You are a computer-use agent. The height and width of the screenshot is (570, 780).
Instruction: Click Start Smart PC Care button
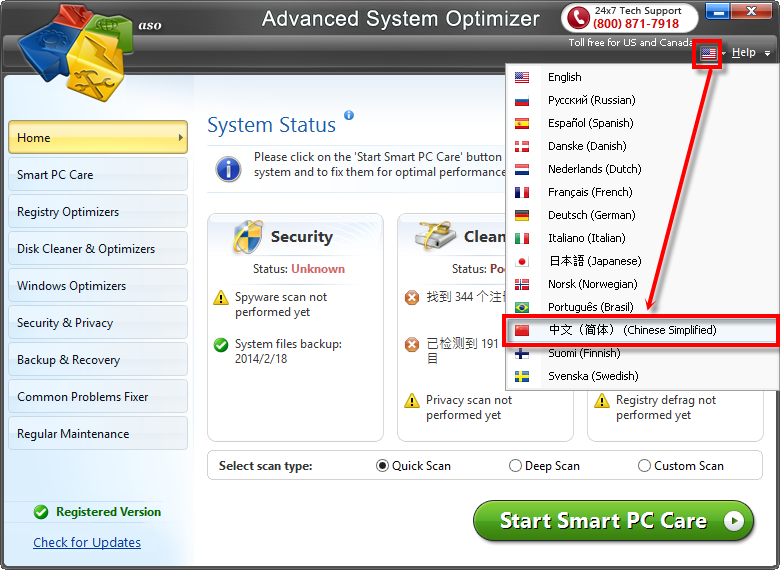coord(613,521)
